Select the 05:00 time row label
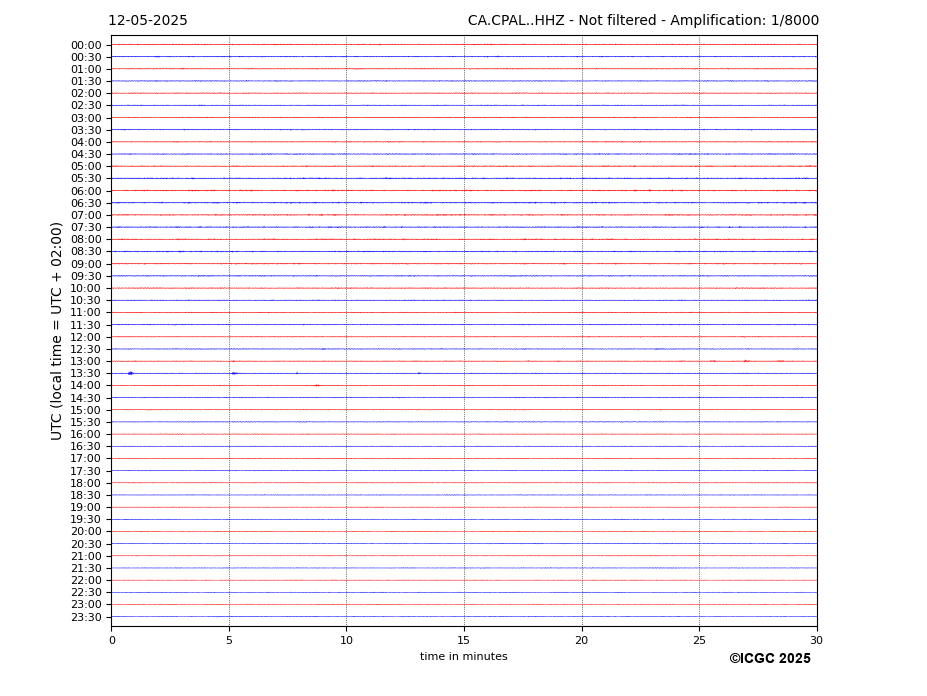927x696 pixels. click(86, 167)
